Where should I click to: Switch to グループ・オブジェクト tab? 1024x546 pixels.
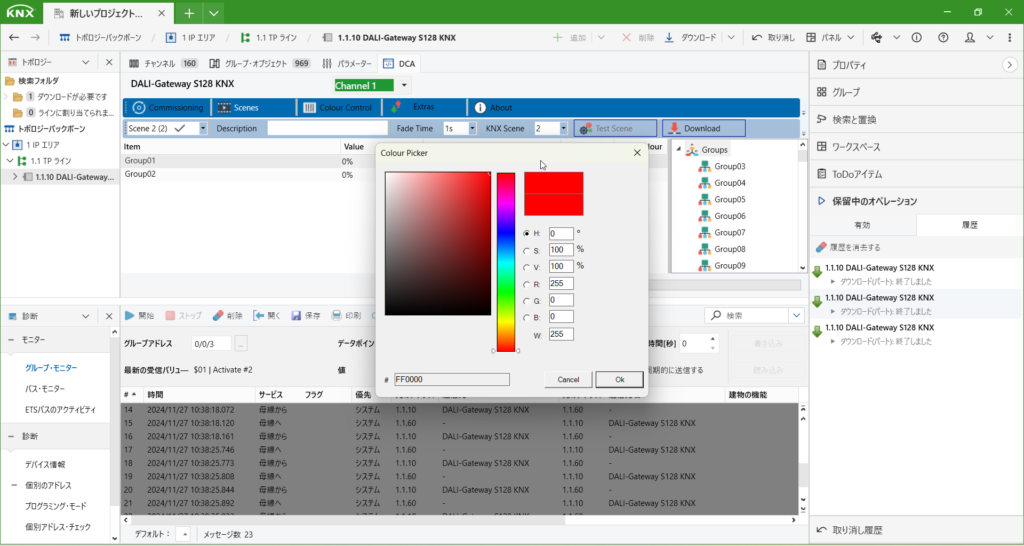point(260,63)
